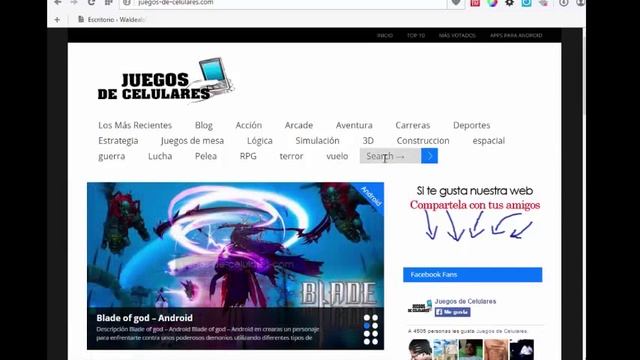Open the color wheel extension icon

(x=492, y=3)
